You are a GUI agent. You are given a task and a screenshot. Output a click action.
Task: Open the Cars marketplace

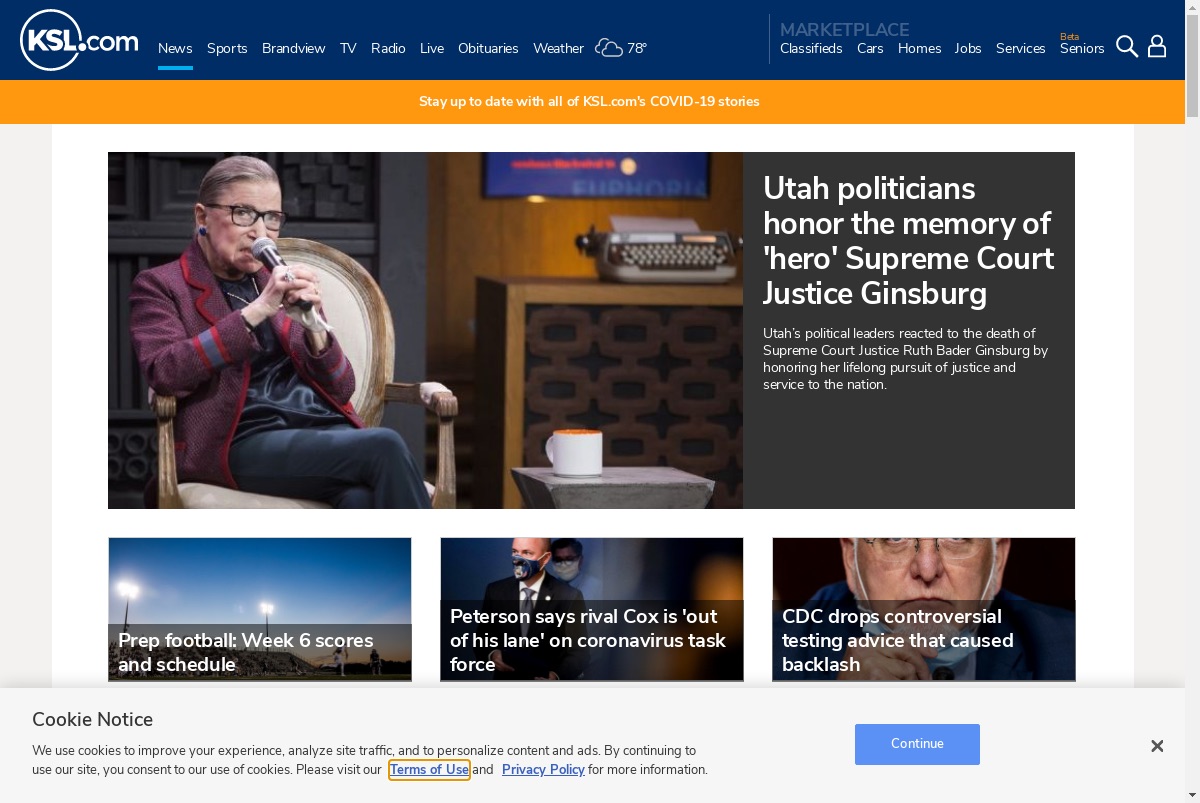click(x=870, y=48)
